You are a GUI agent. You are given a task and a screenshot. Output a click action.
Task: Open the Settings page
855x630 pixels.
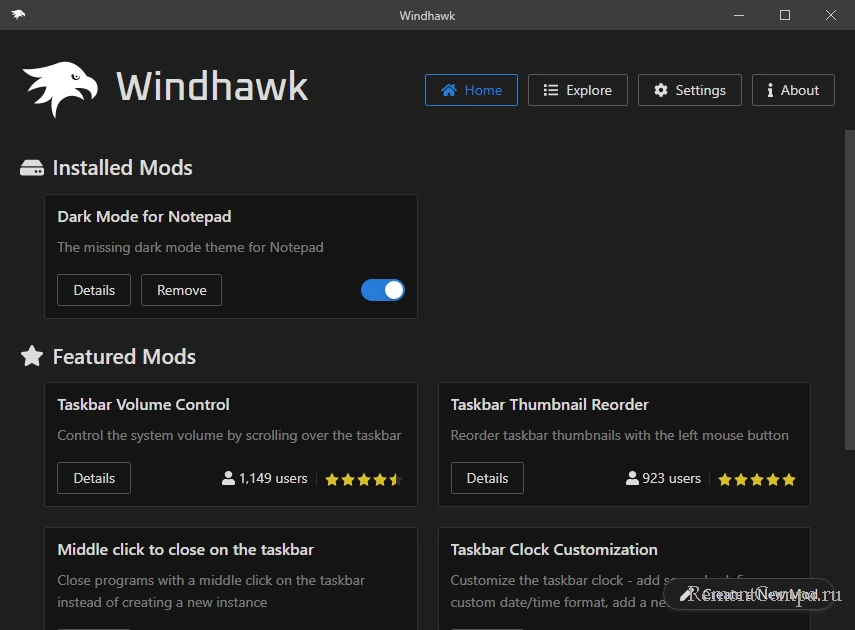689,90
